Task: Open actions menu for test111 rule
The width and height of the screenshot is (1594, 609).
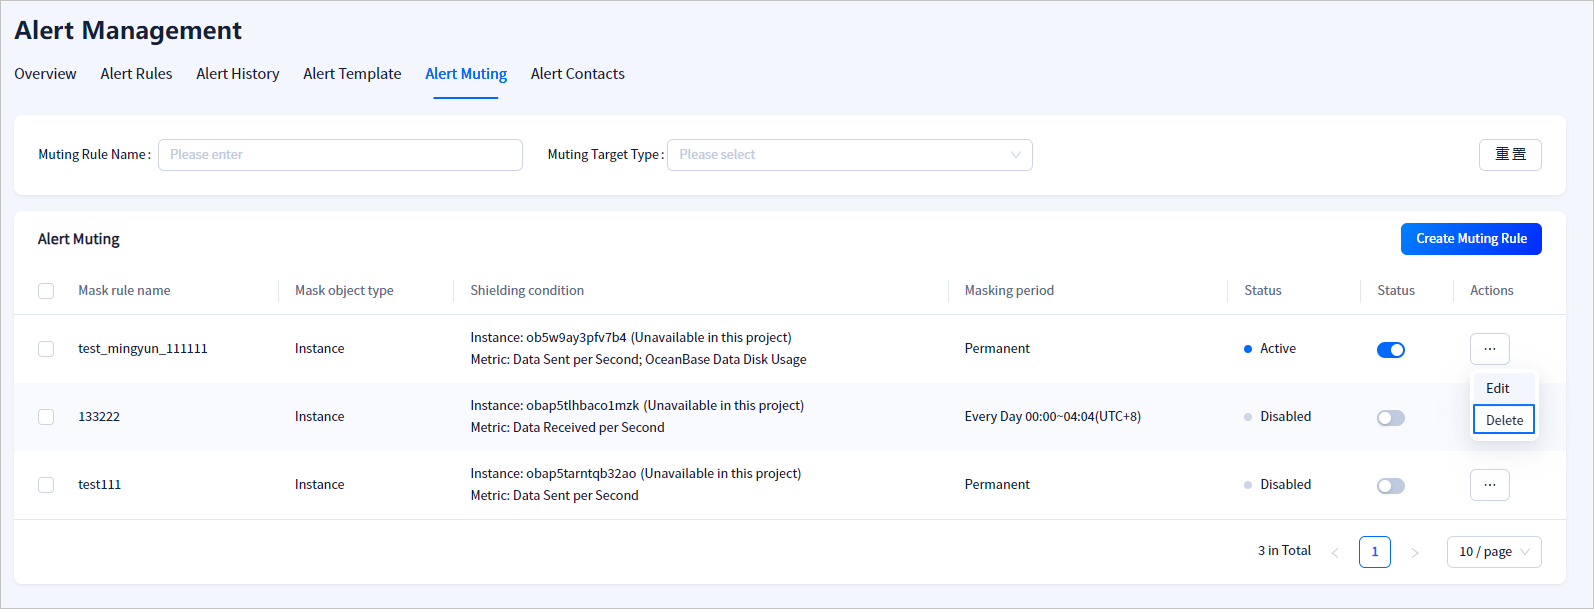Action: tap(1489, 485)
